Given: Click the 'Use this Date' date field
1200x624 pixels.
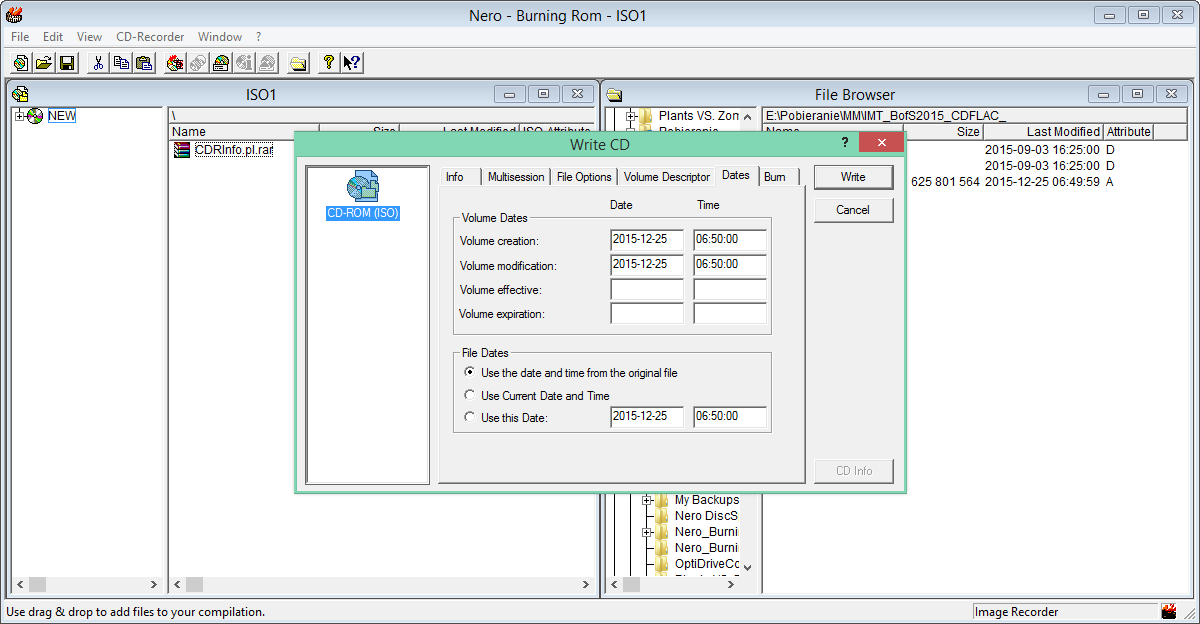Looking at the screenshot, I should [x=647, y=417].
